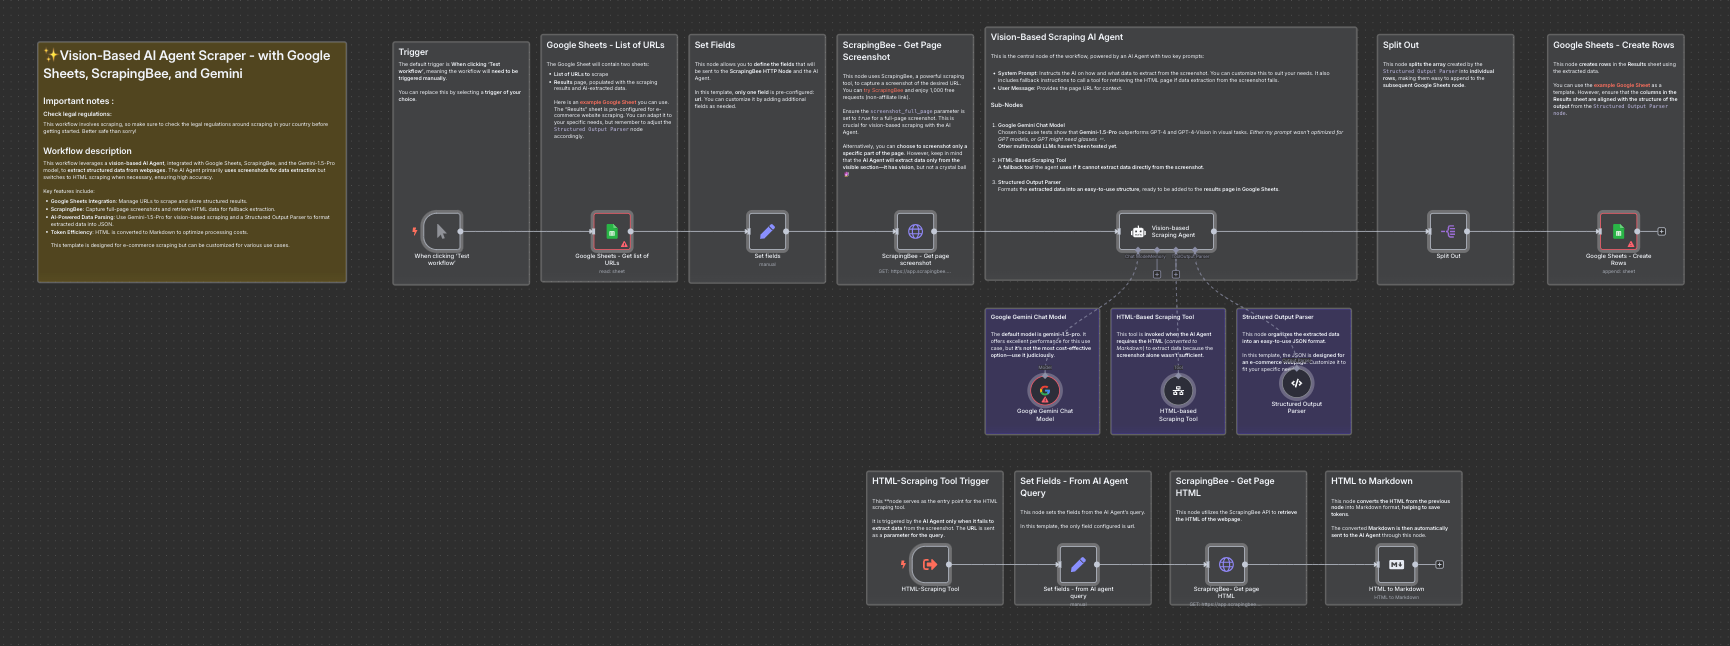Open the 'example Google Sheet' link in List of URLs note

tap(608, 102)
